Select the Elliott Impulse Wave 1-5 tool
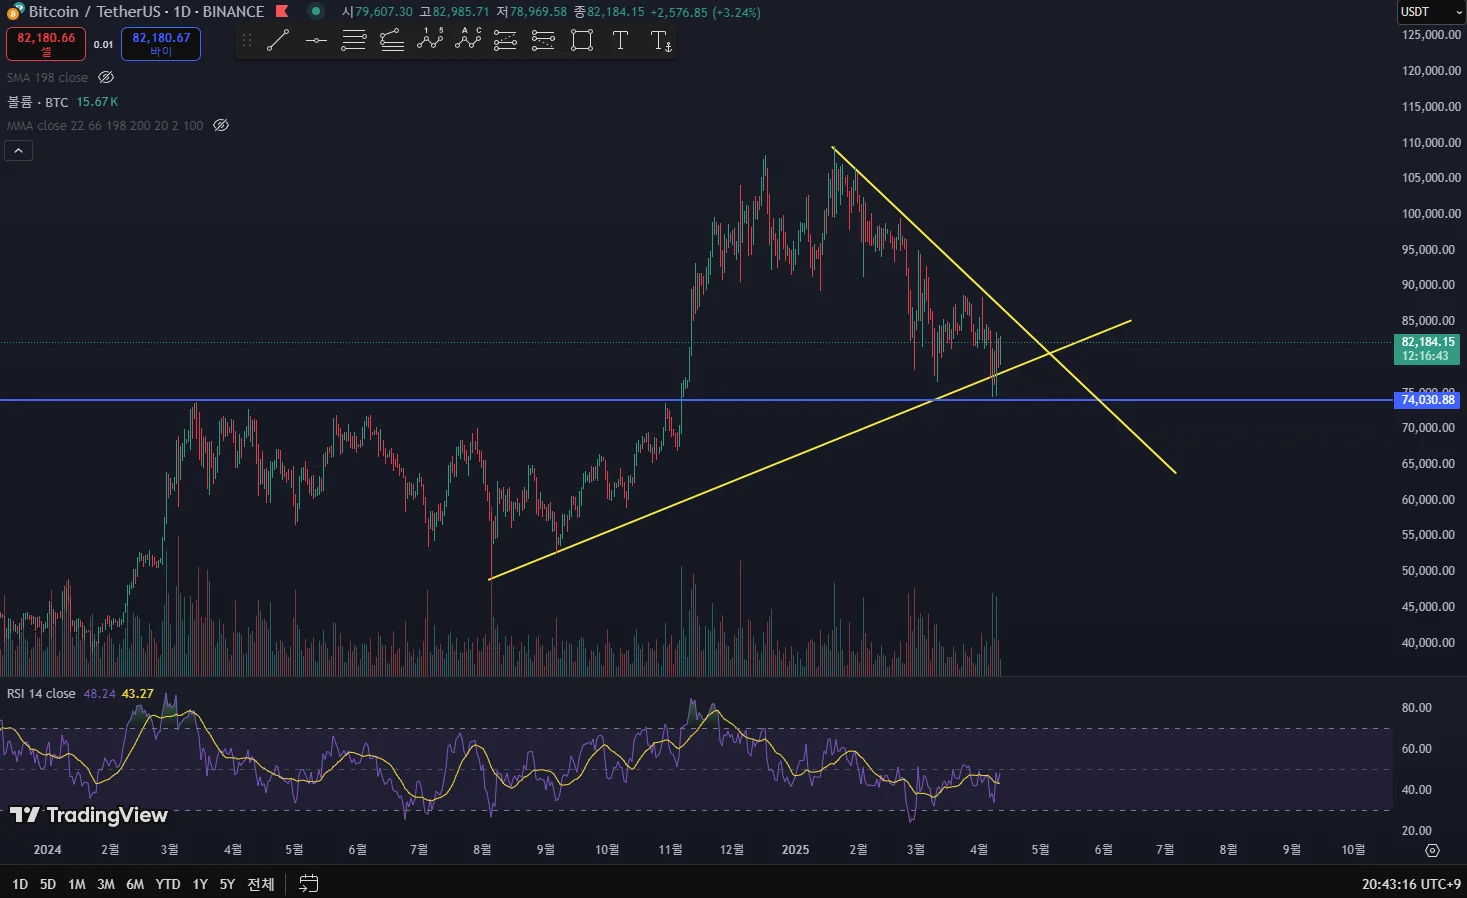The height and width of the screenshot is (898, 1467). tap(430, 41)
